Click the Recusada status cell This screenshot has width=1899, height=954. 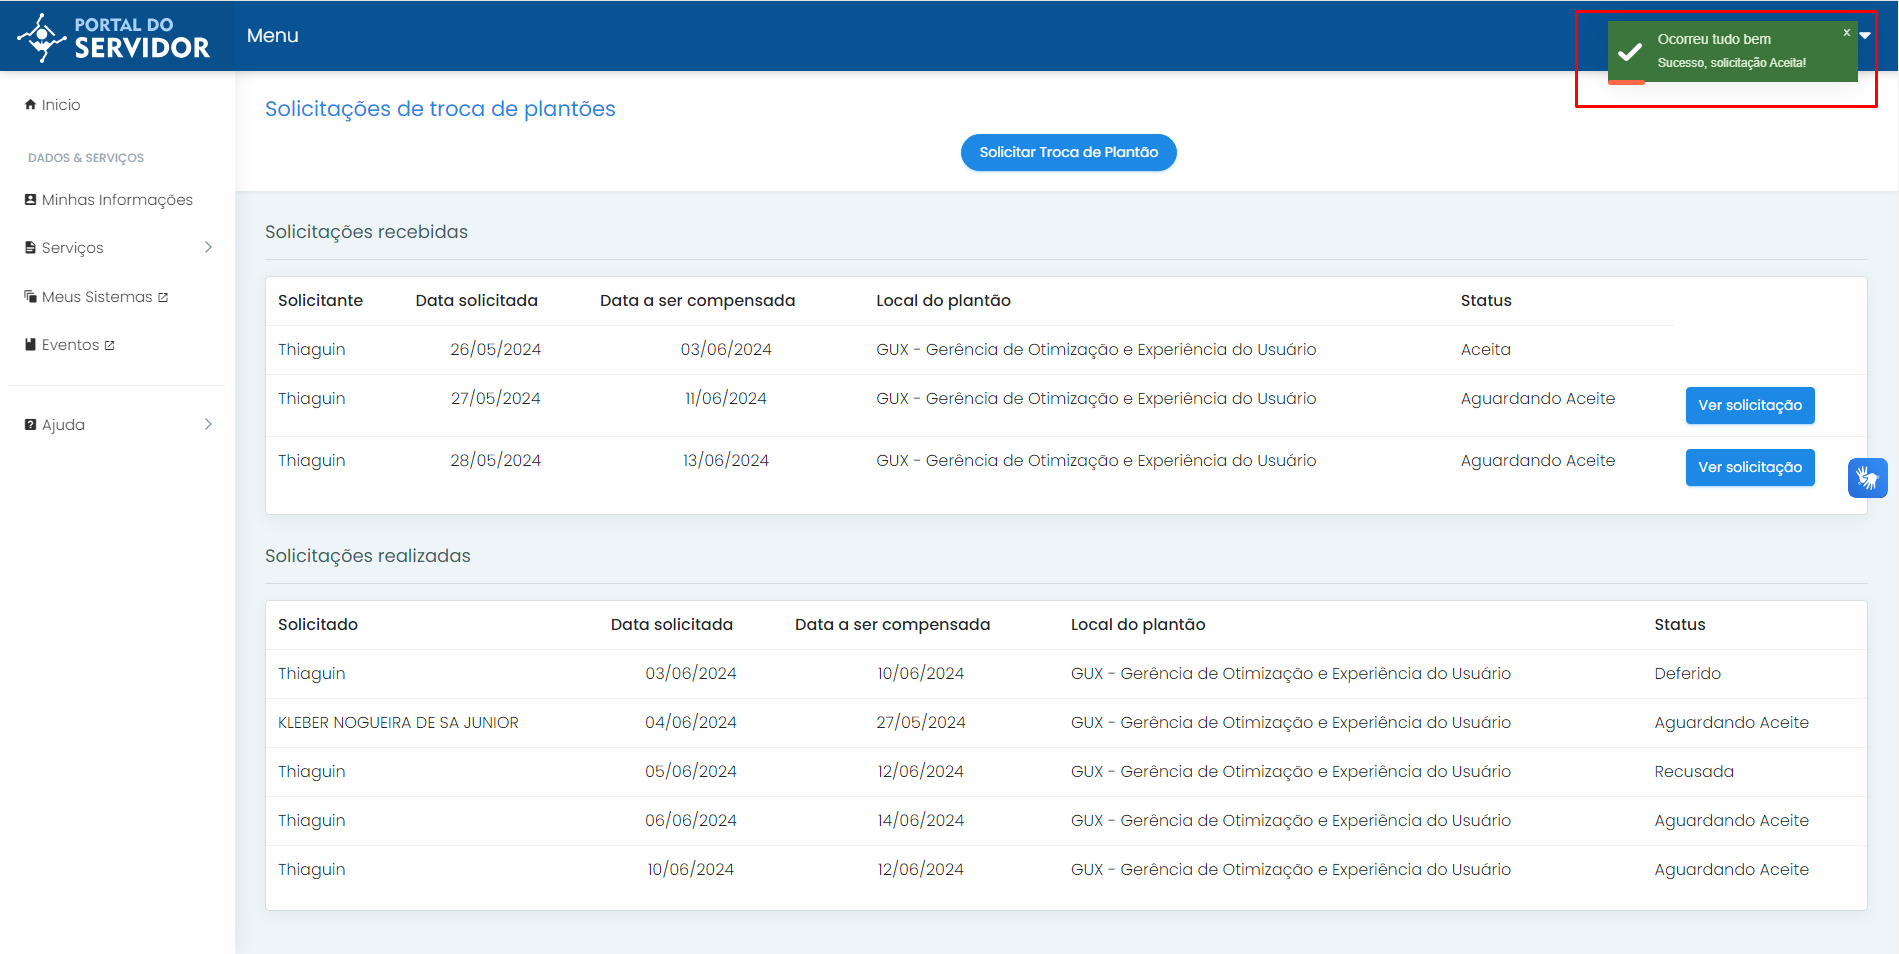point(1693,772)
